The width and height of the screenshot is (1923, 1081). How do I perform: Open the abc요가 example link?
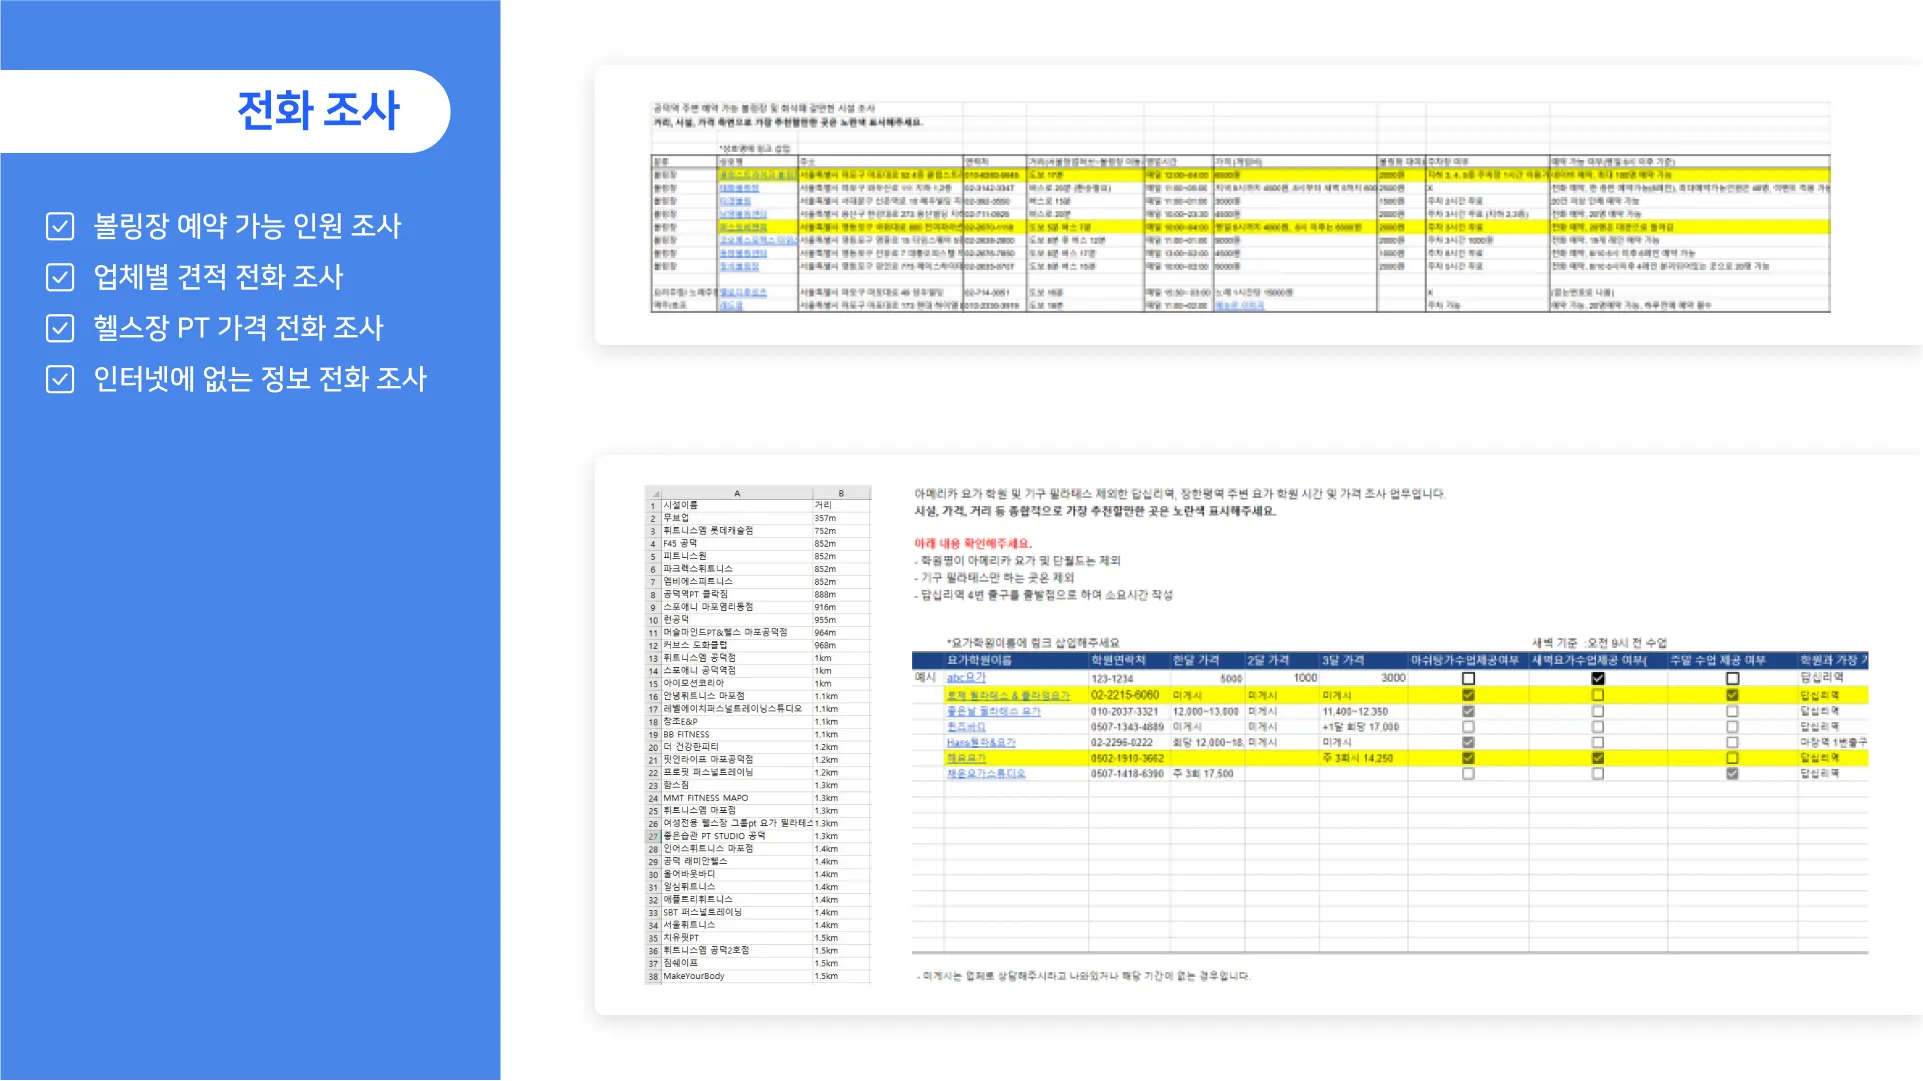point(966,678)
